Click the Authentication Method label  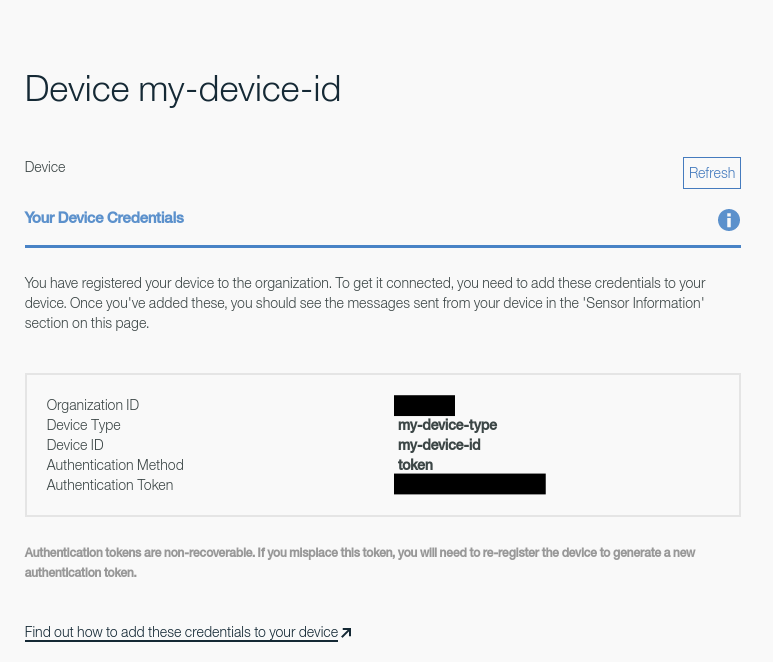coord(115,465)
